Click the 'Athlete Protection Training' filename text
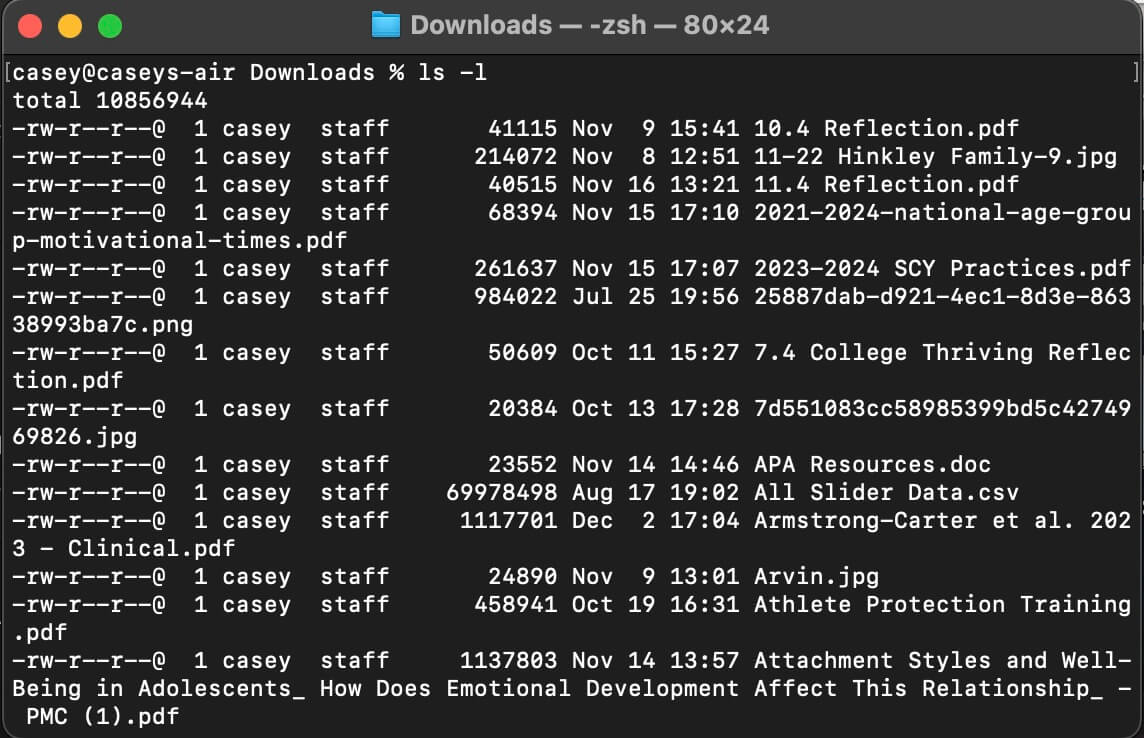This screenshot has width=1144, height=738. (942, 605)
